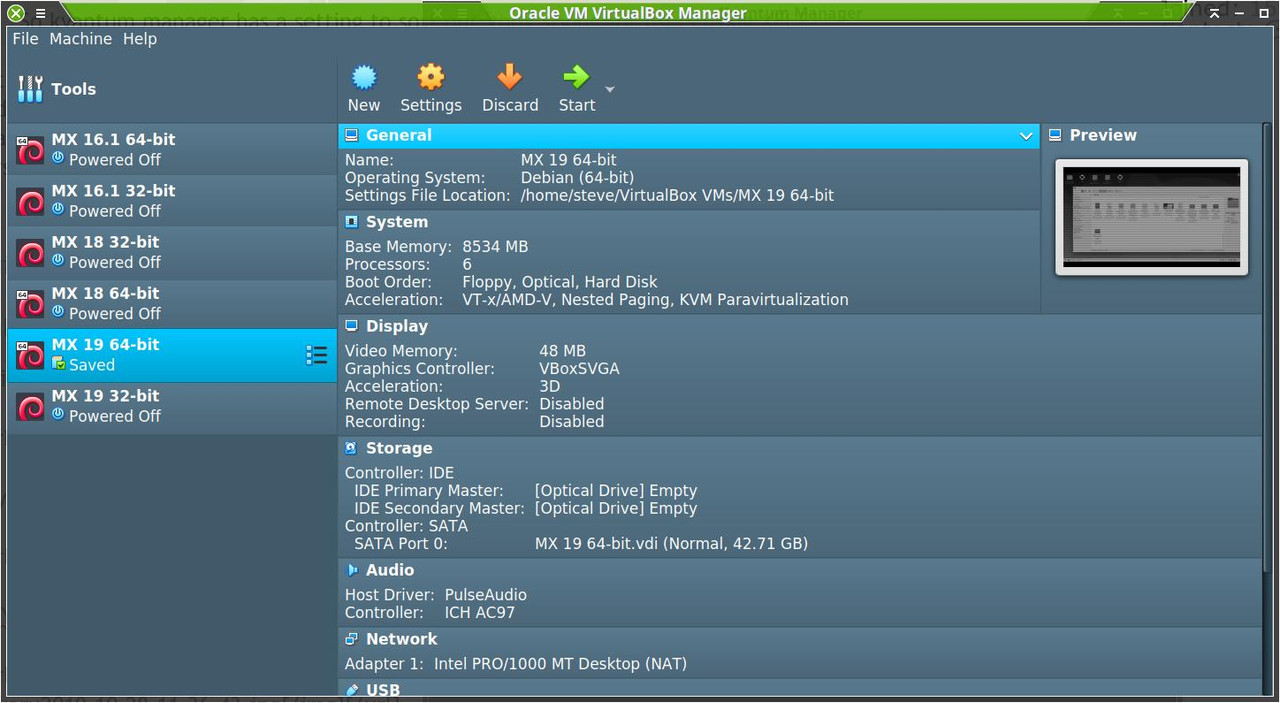Open the Machine menu

pyautogui.click(x=81, y=39)
